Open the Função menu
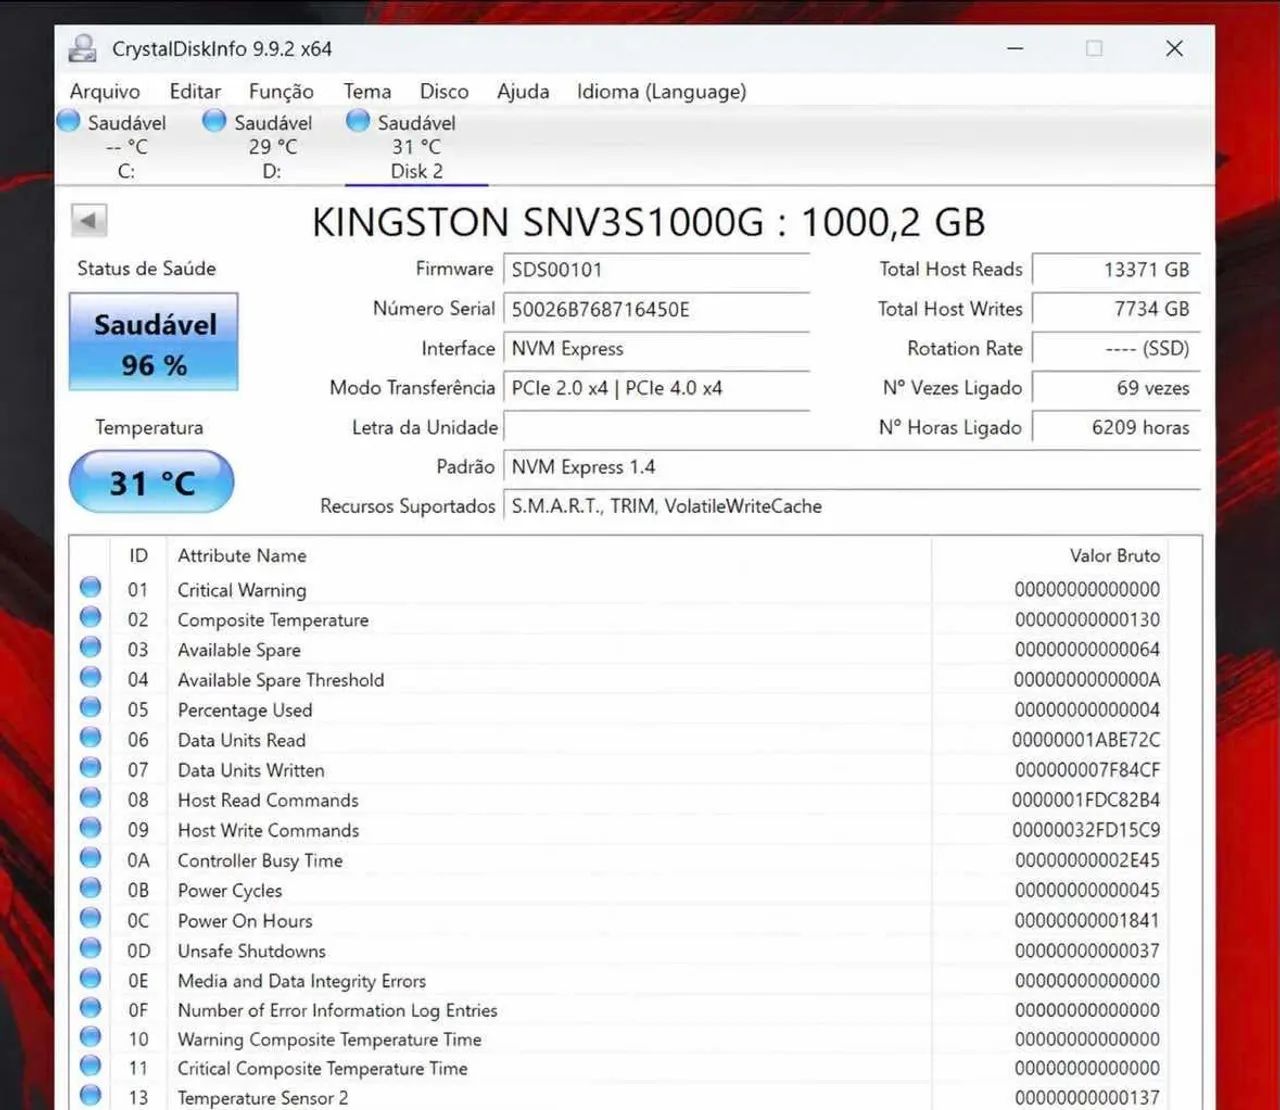1280x1110 pixels. 281,92
